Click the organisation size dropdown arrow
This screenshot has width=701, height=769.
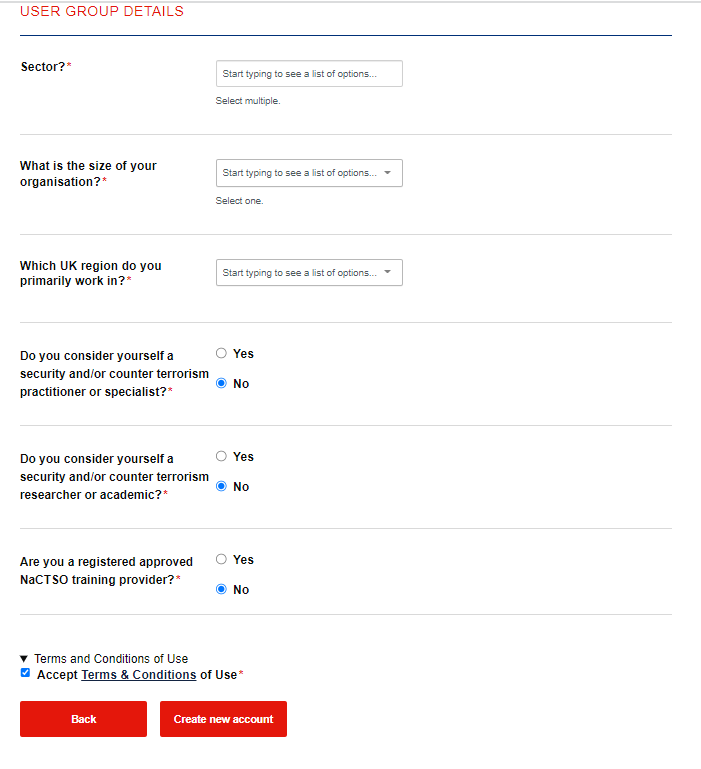[x=388, y=173]
